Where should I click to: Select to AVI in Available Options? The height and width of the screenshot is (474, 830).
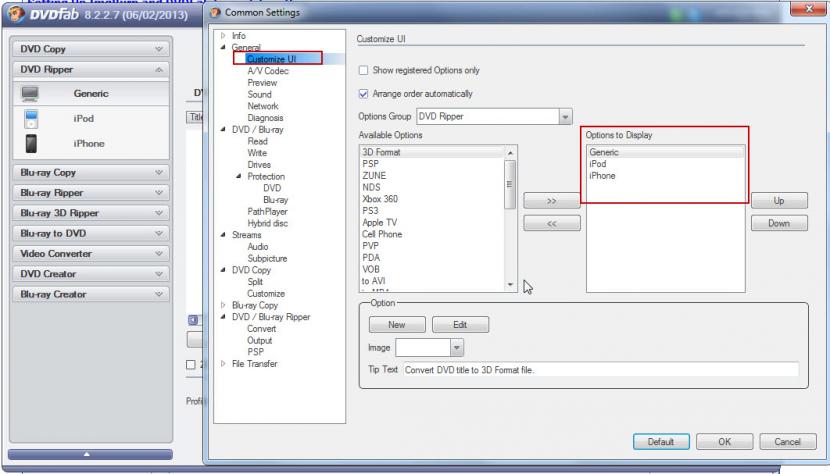pos(432,281)
